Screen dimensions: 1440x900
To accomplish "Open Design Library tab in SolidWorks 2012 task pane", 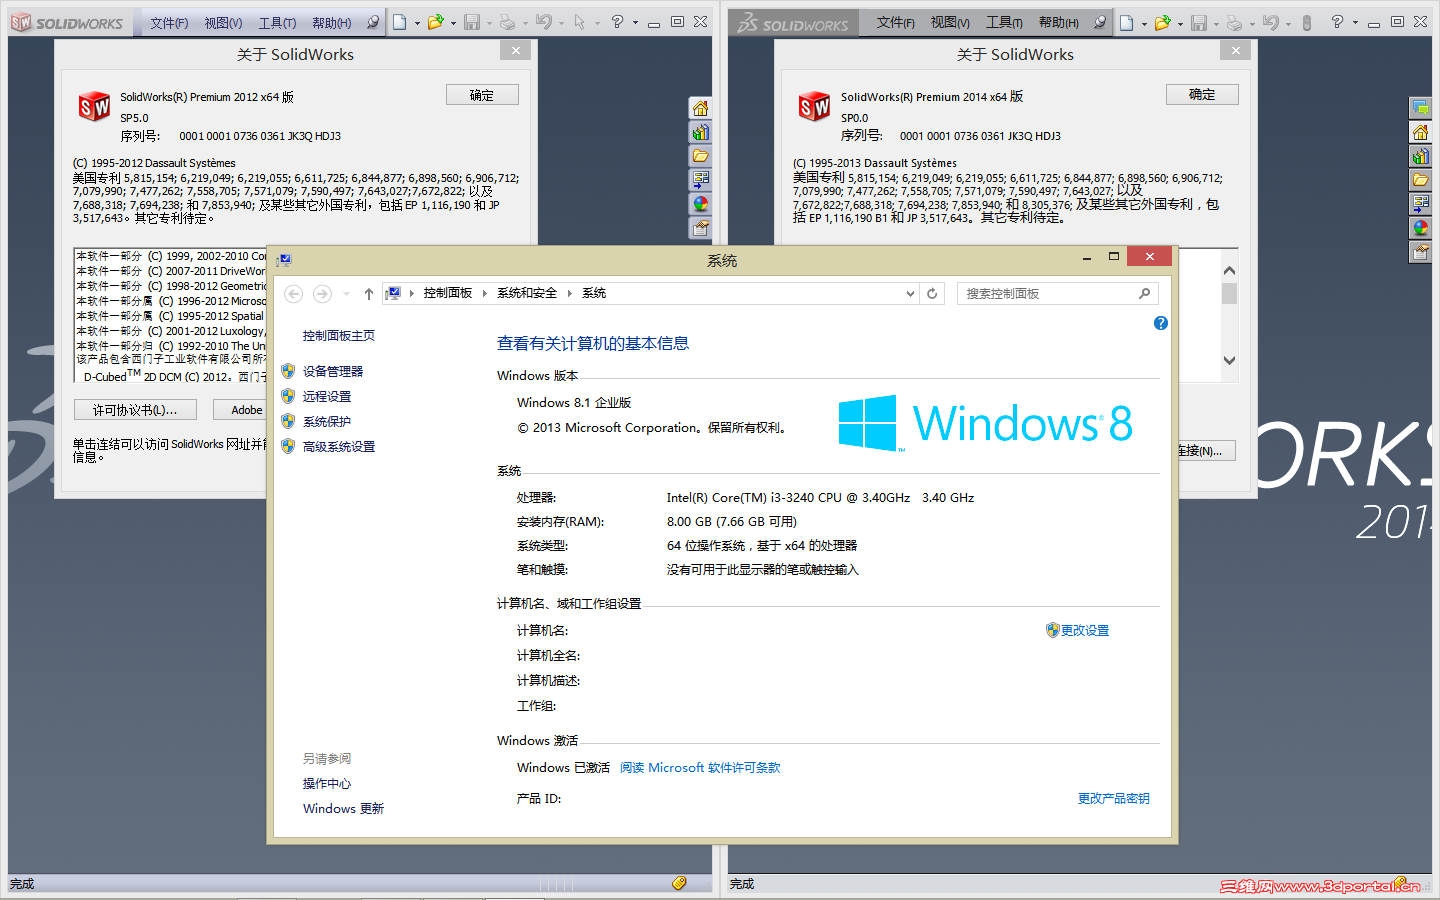I will click(701, 132).
